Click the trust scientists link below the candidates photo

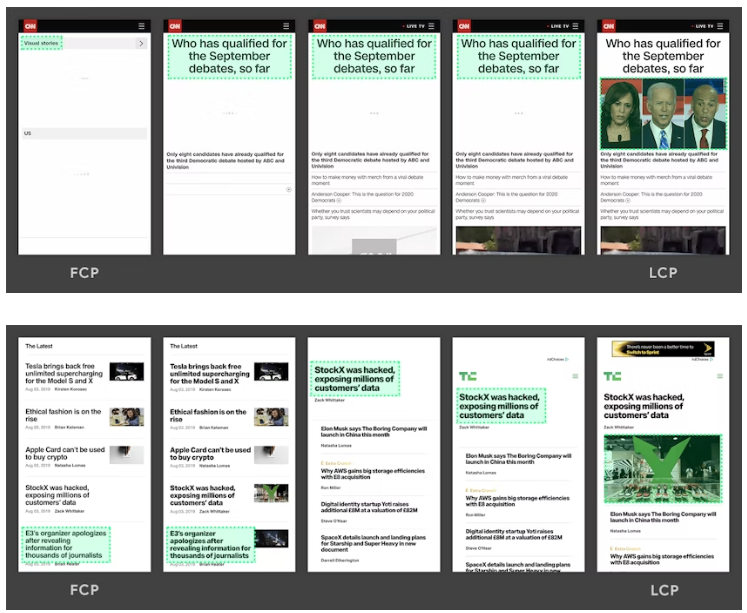coord(662,214)
